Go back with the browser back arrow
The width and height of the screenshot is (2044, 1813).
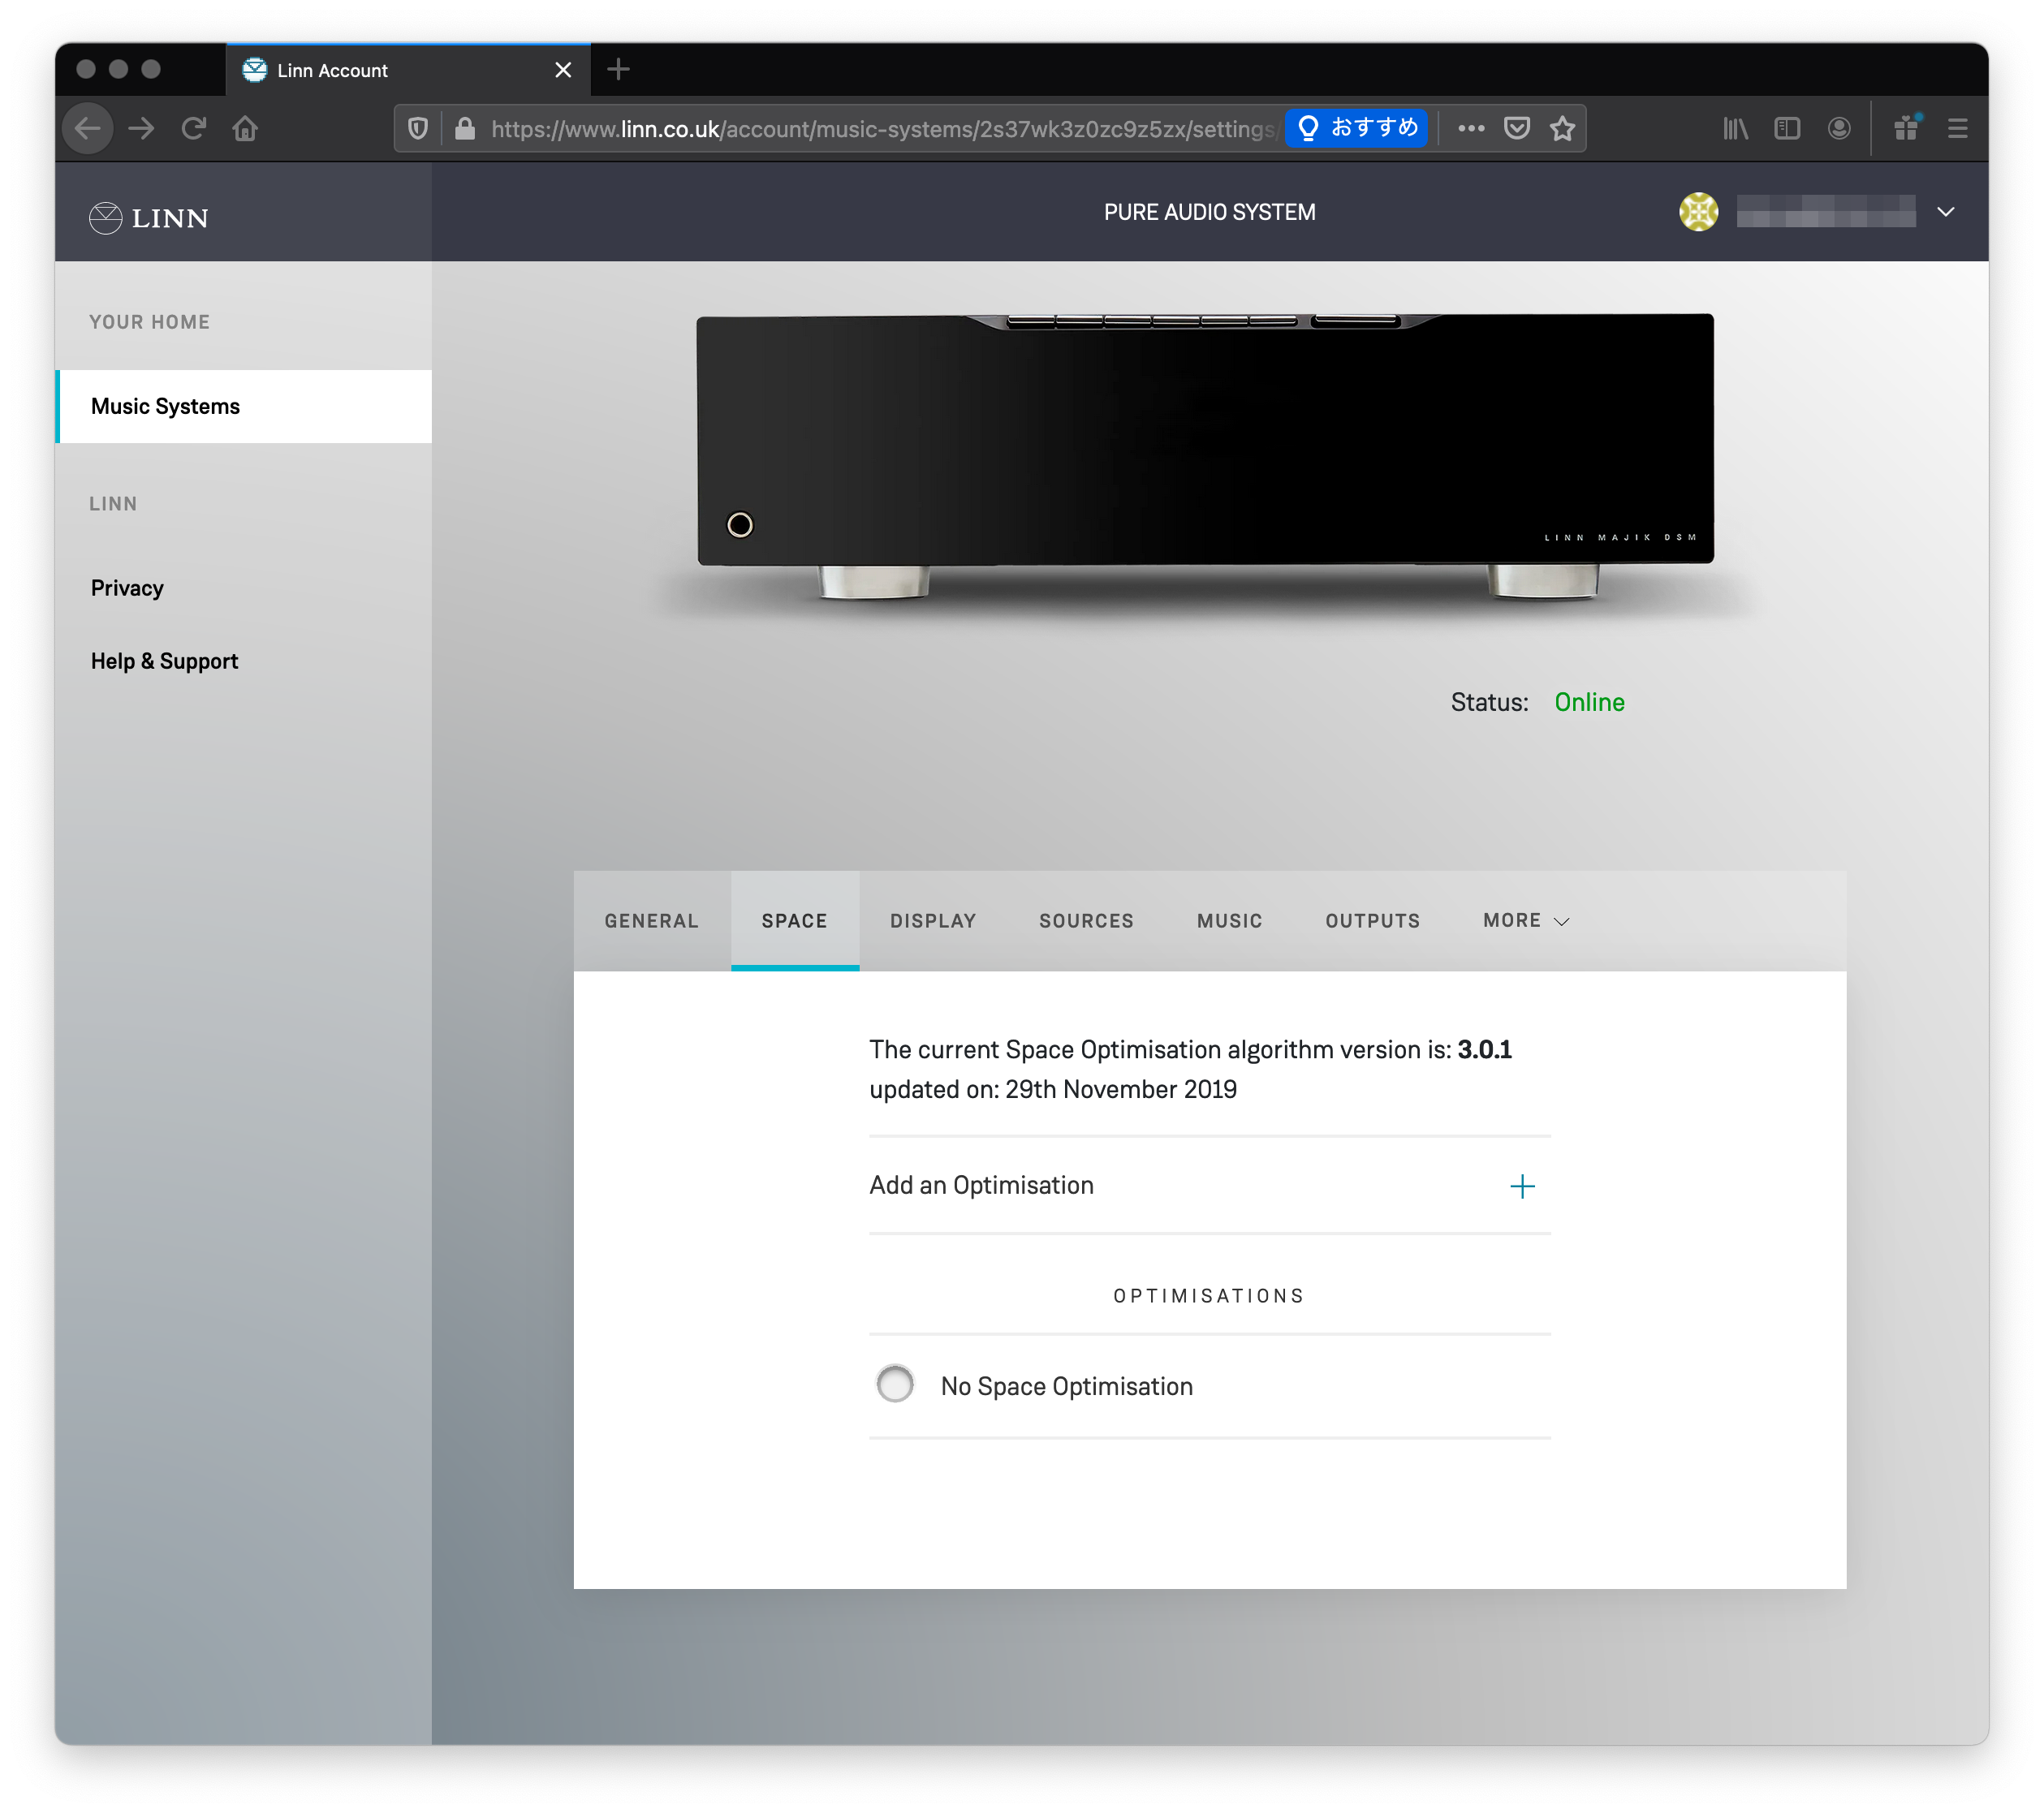pyautogui.click(x=88, y=128)
